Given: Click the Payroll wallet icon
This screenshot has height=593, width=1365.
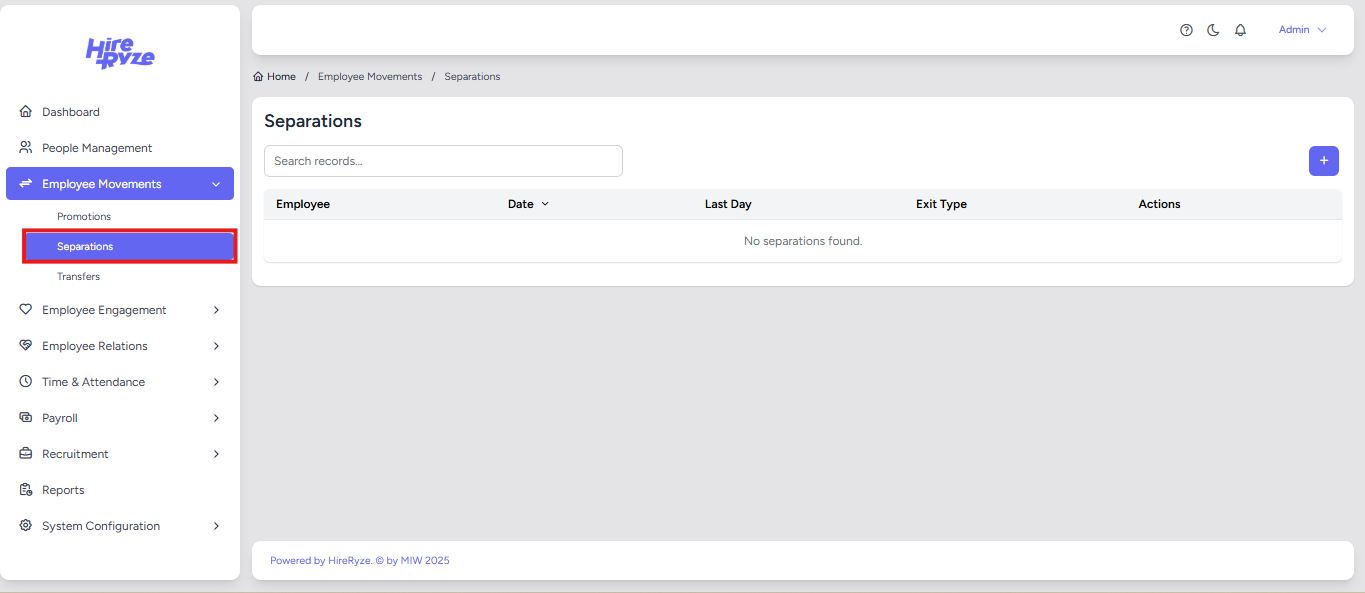Looking at the screenshot, I should [26, 418].
